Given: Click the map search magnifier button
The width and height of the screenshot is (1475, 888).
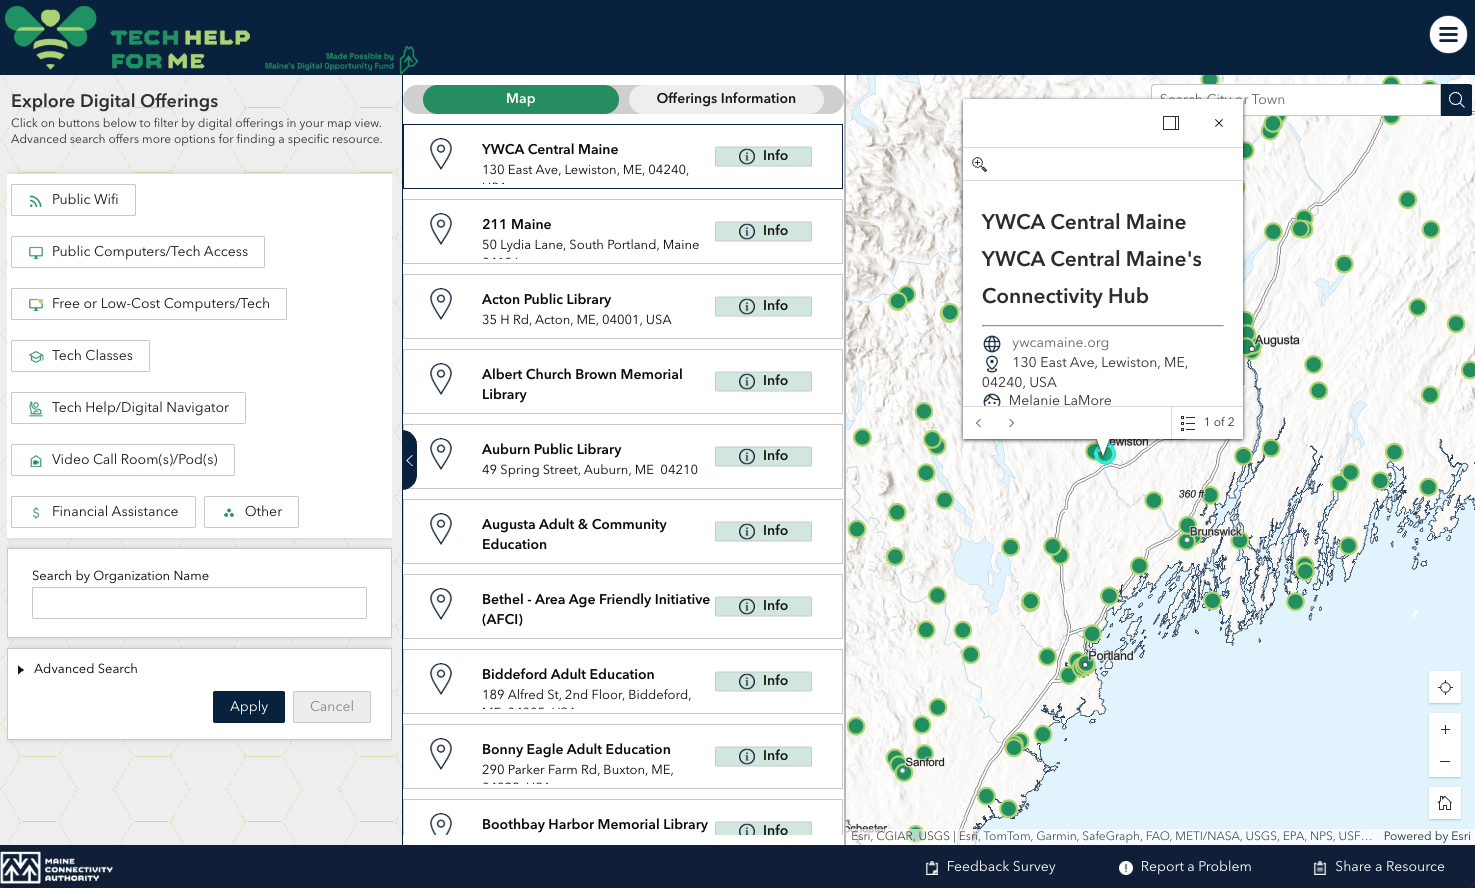Looking at the screenshot, I should coord(1457,100).
